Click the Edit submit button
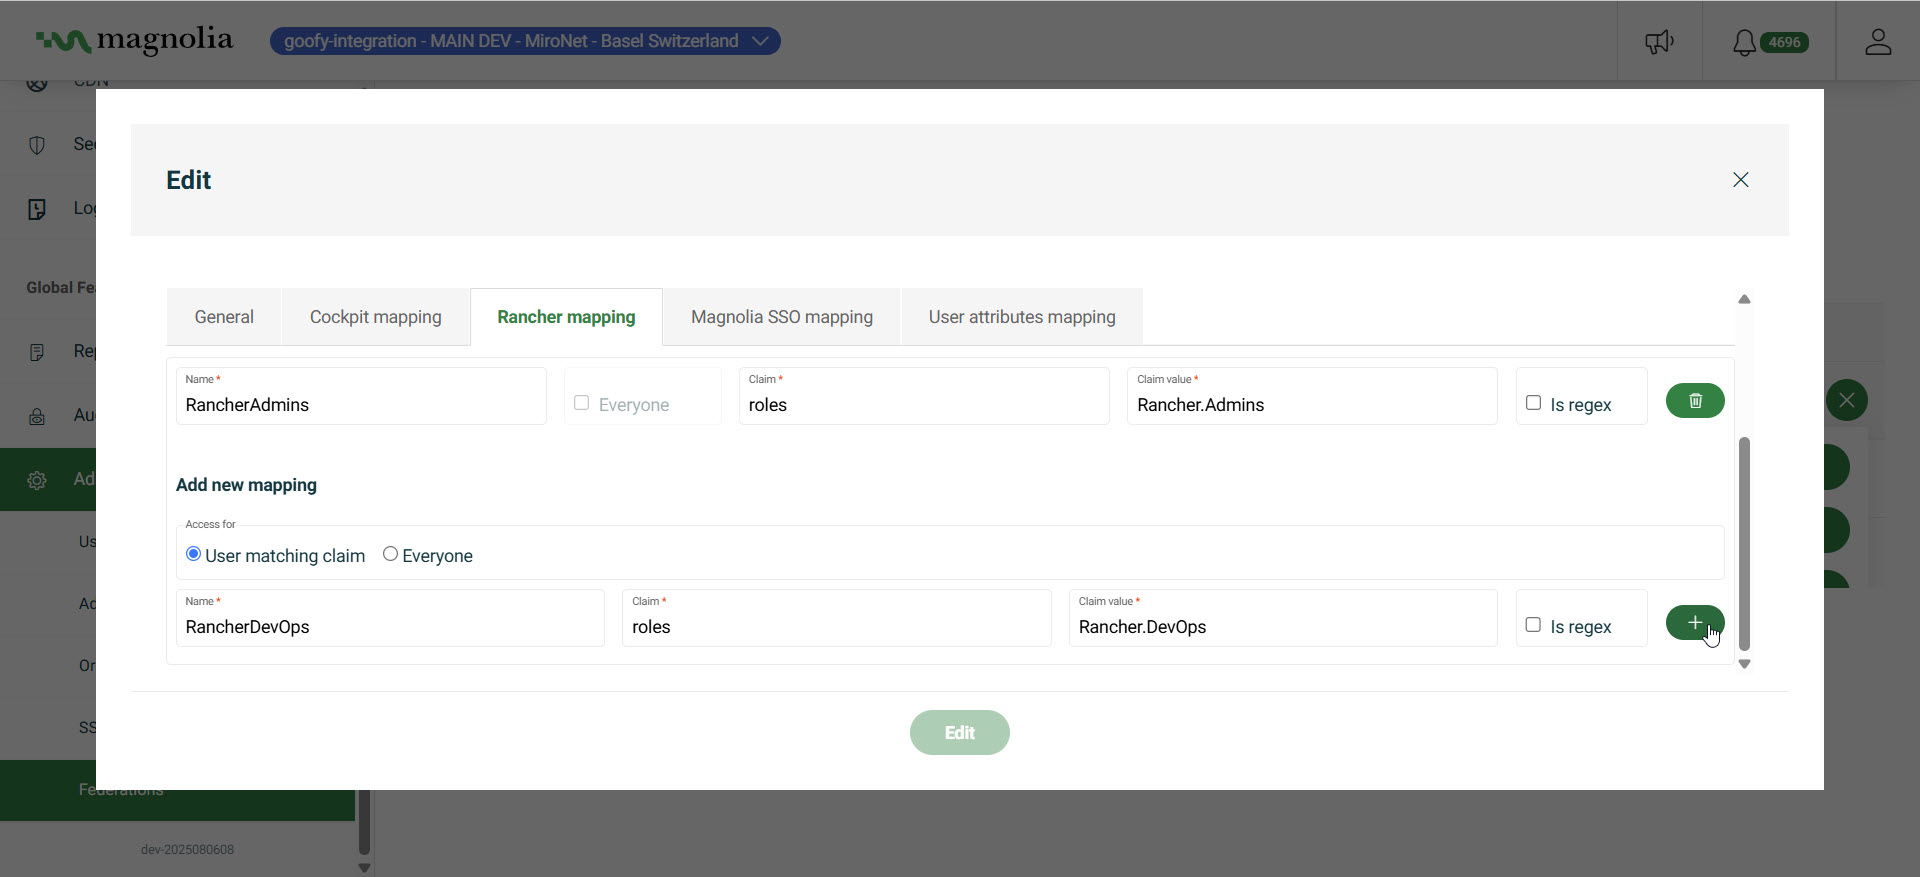 click(960, 733)
